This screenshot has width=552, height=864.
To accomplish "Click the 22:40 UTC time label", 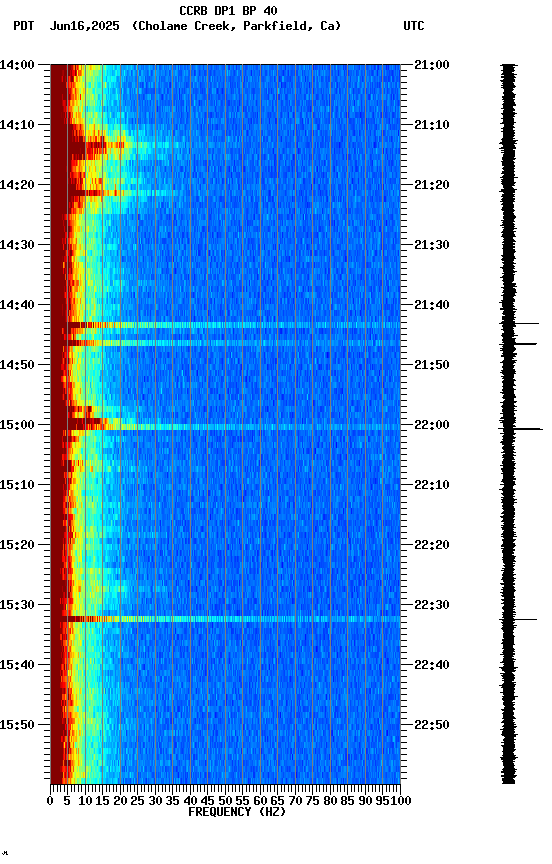I will tap(431, 665).
